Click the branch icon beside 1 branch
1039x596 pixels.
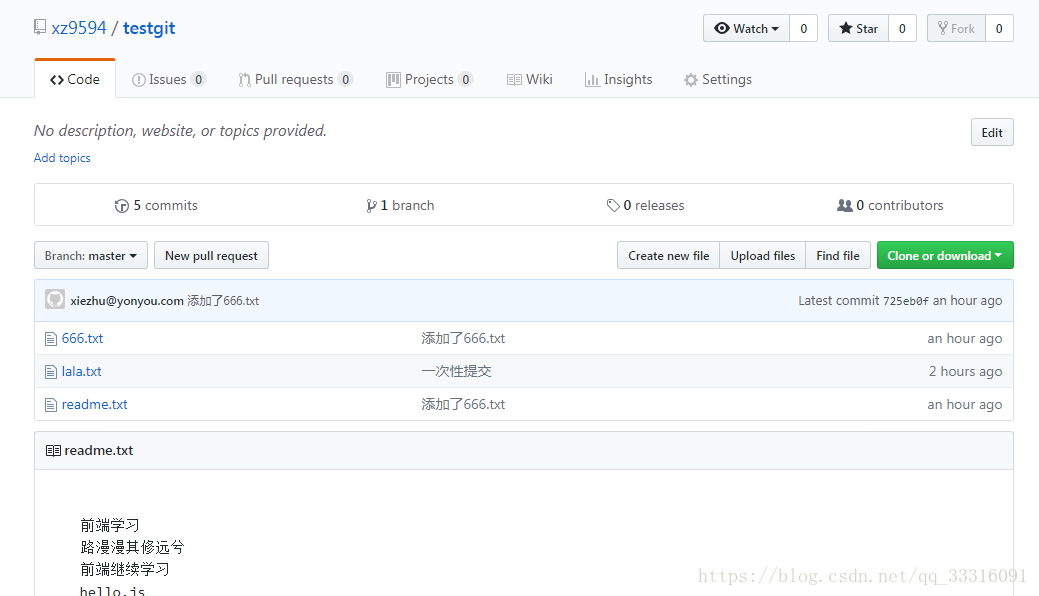point(372,206)
